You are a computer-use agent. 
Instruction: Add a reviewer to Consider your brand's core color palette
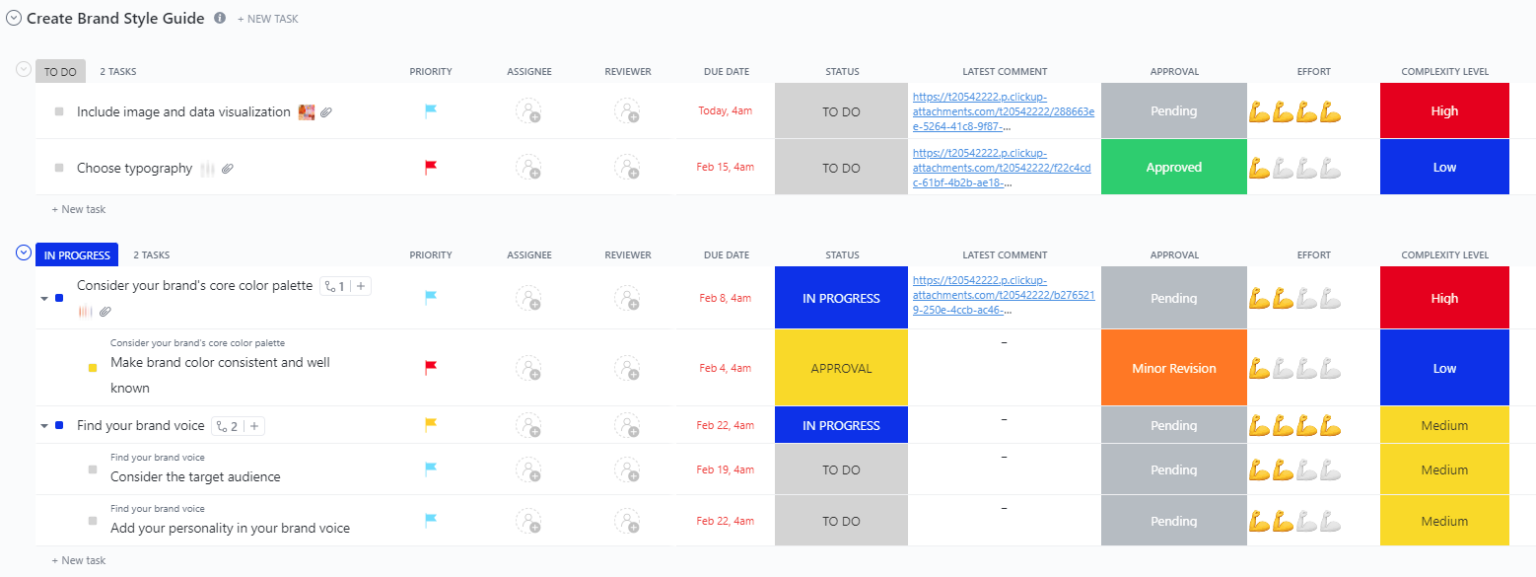[x=627, y=297]
